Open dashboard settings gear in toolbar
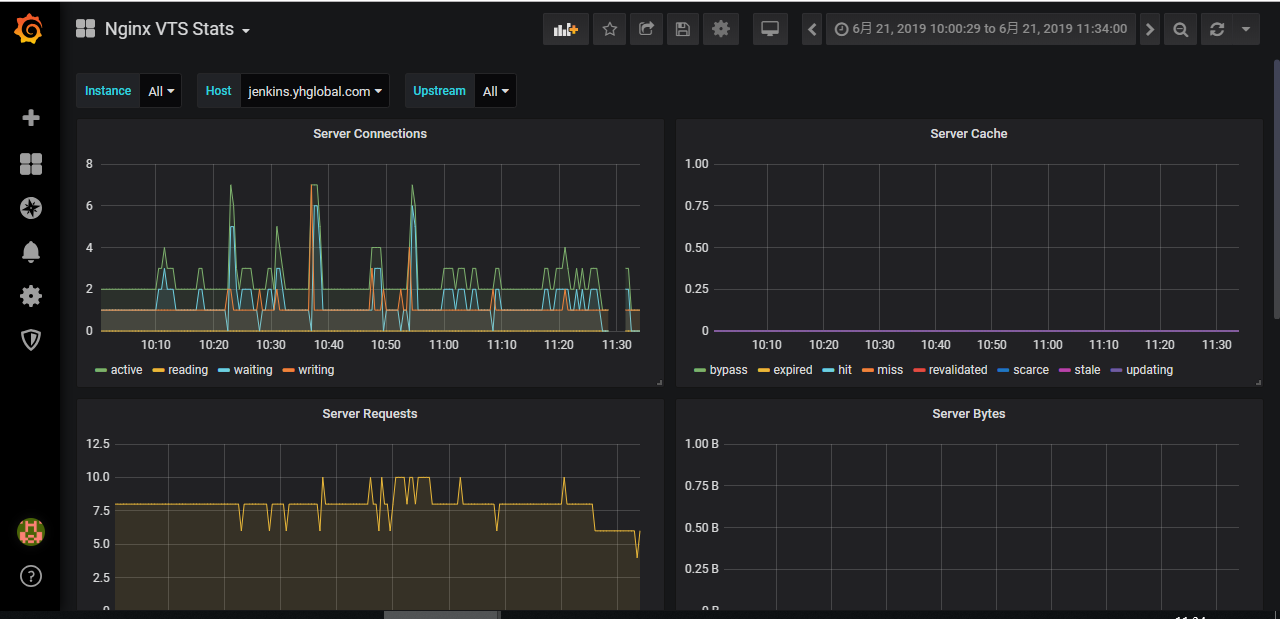Screen dimensions: 1280x619 (721, 29)
